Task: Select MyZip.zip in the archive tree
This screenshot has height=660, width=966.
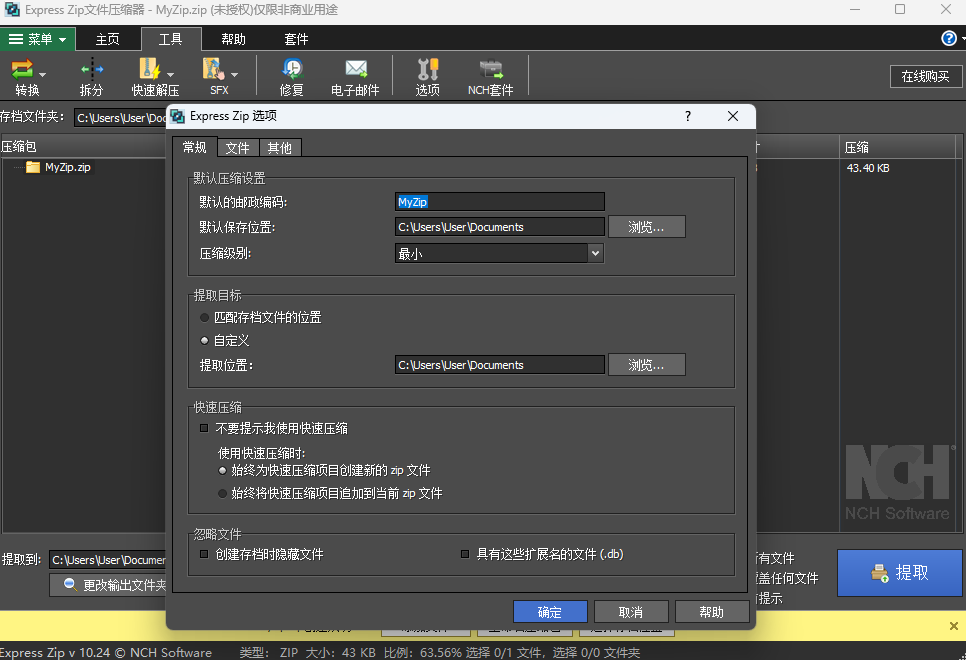Action: pos(58,167)
